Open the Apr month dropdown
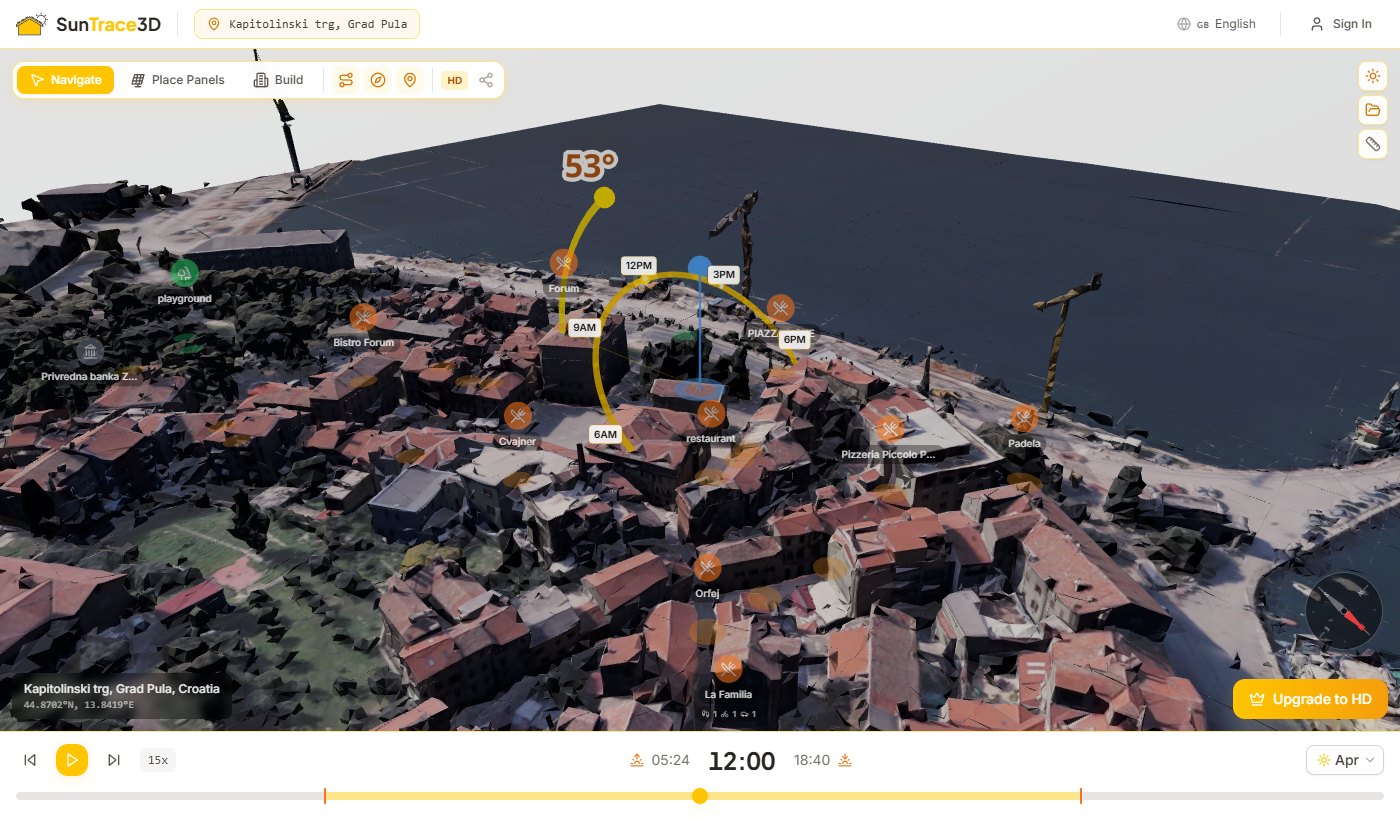1400x820 pixels. [1344, 760]
